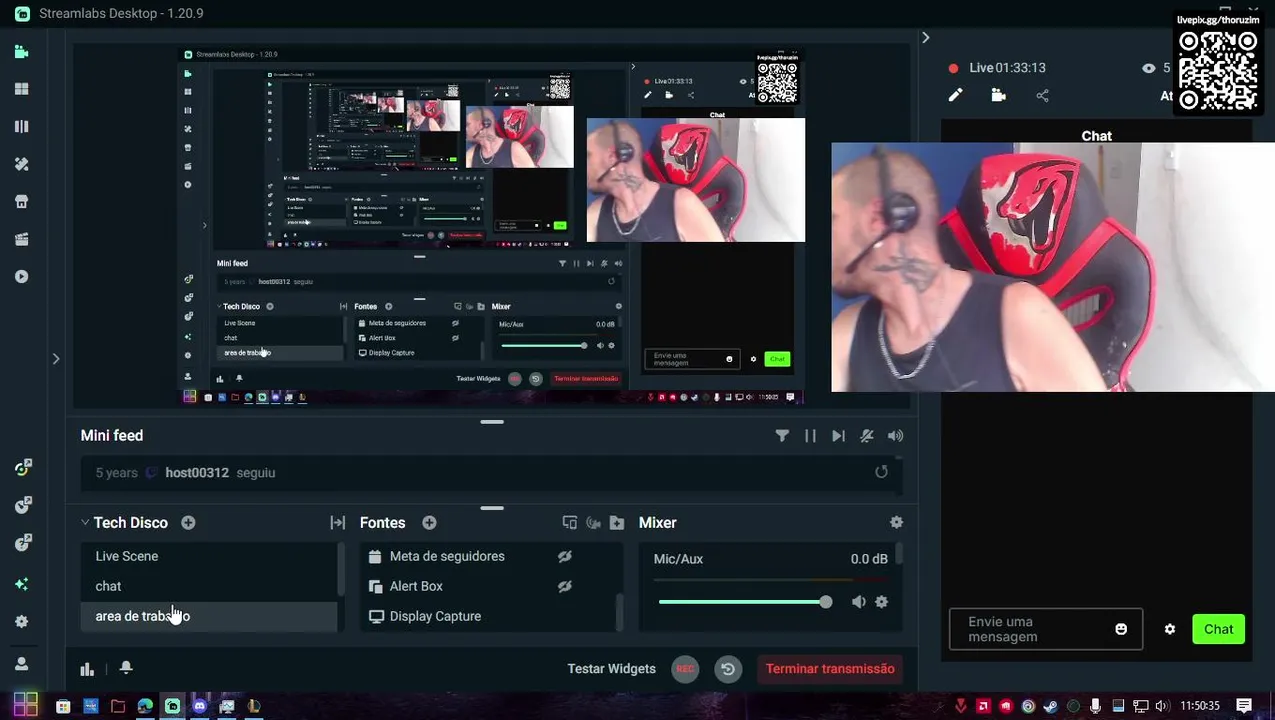Click Terminar transmissão to end stream
This screenshot has height=720, width=1275.
(830, 669)
